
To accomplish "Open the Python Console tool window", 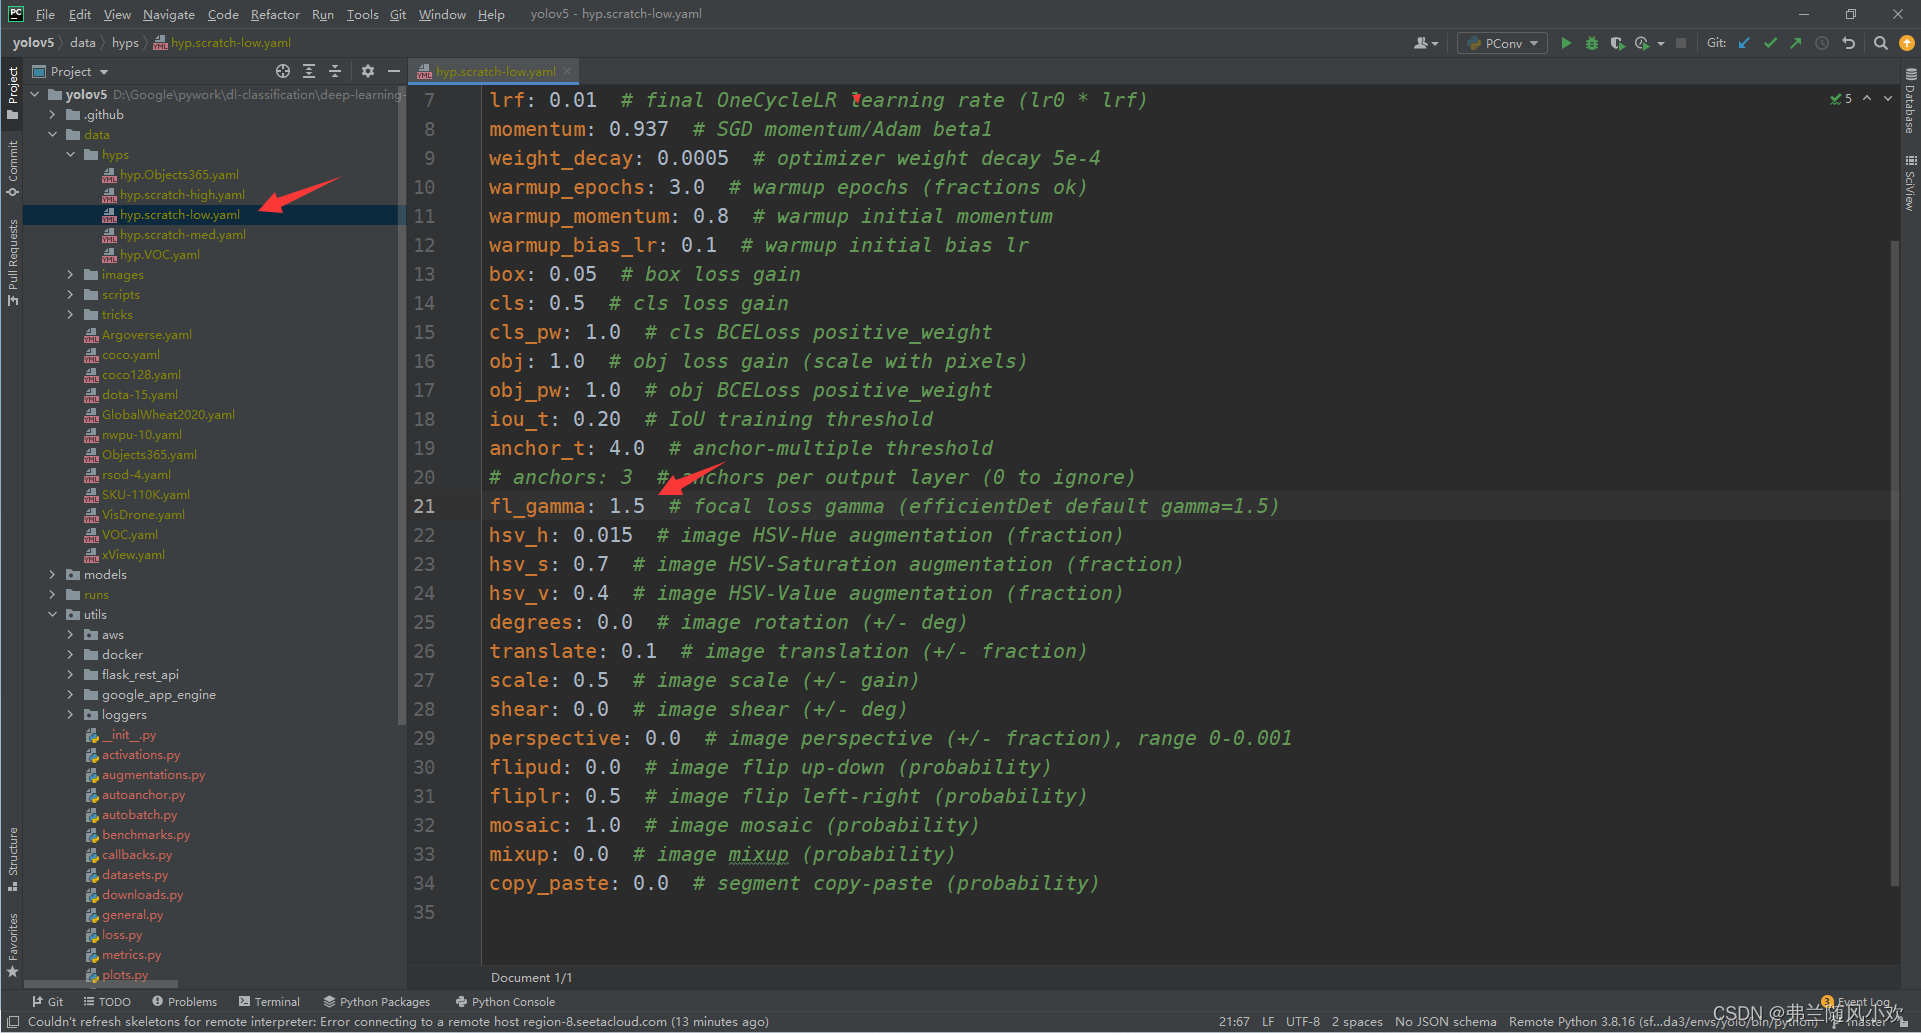I will pyautogui.click(x=505, y=1002).
